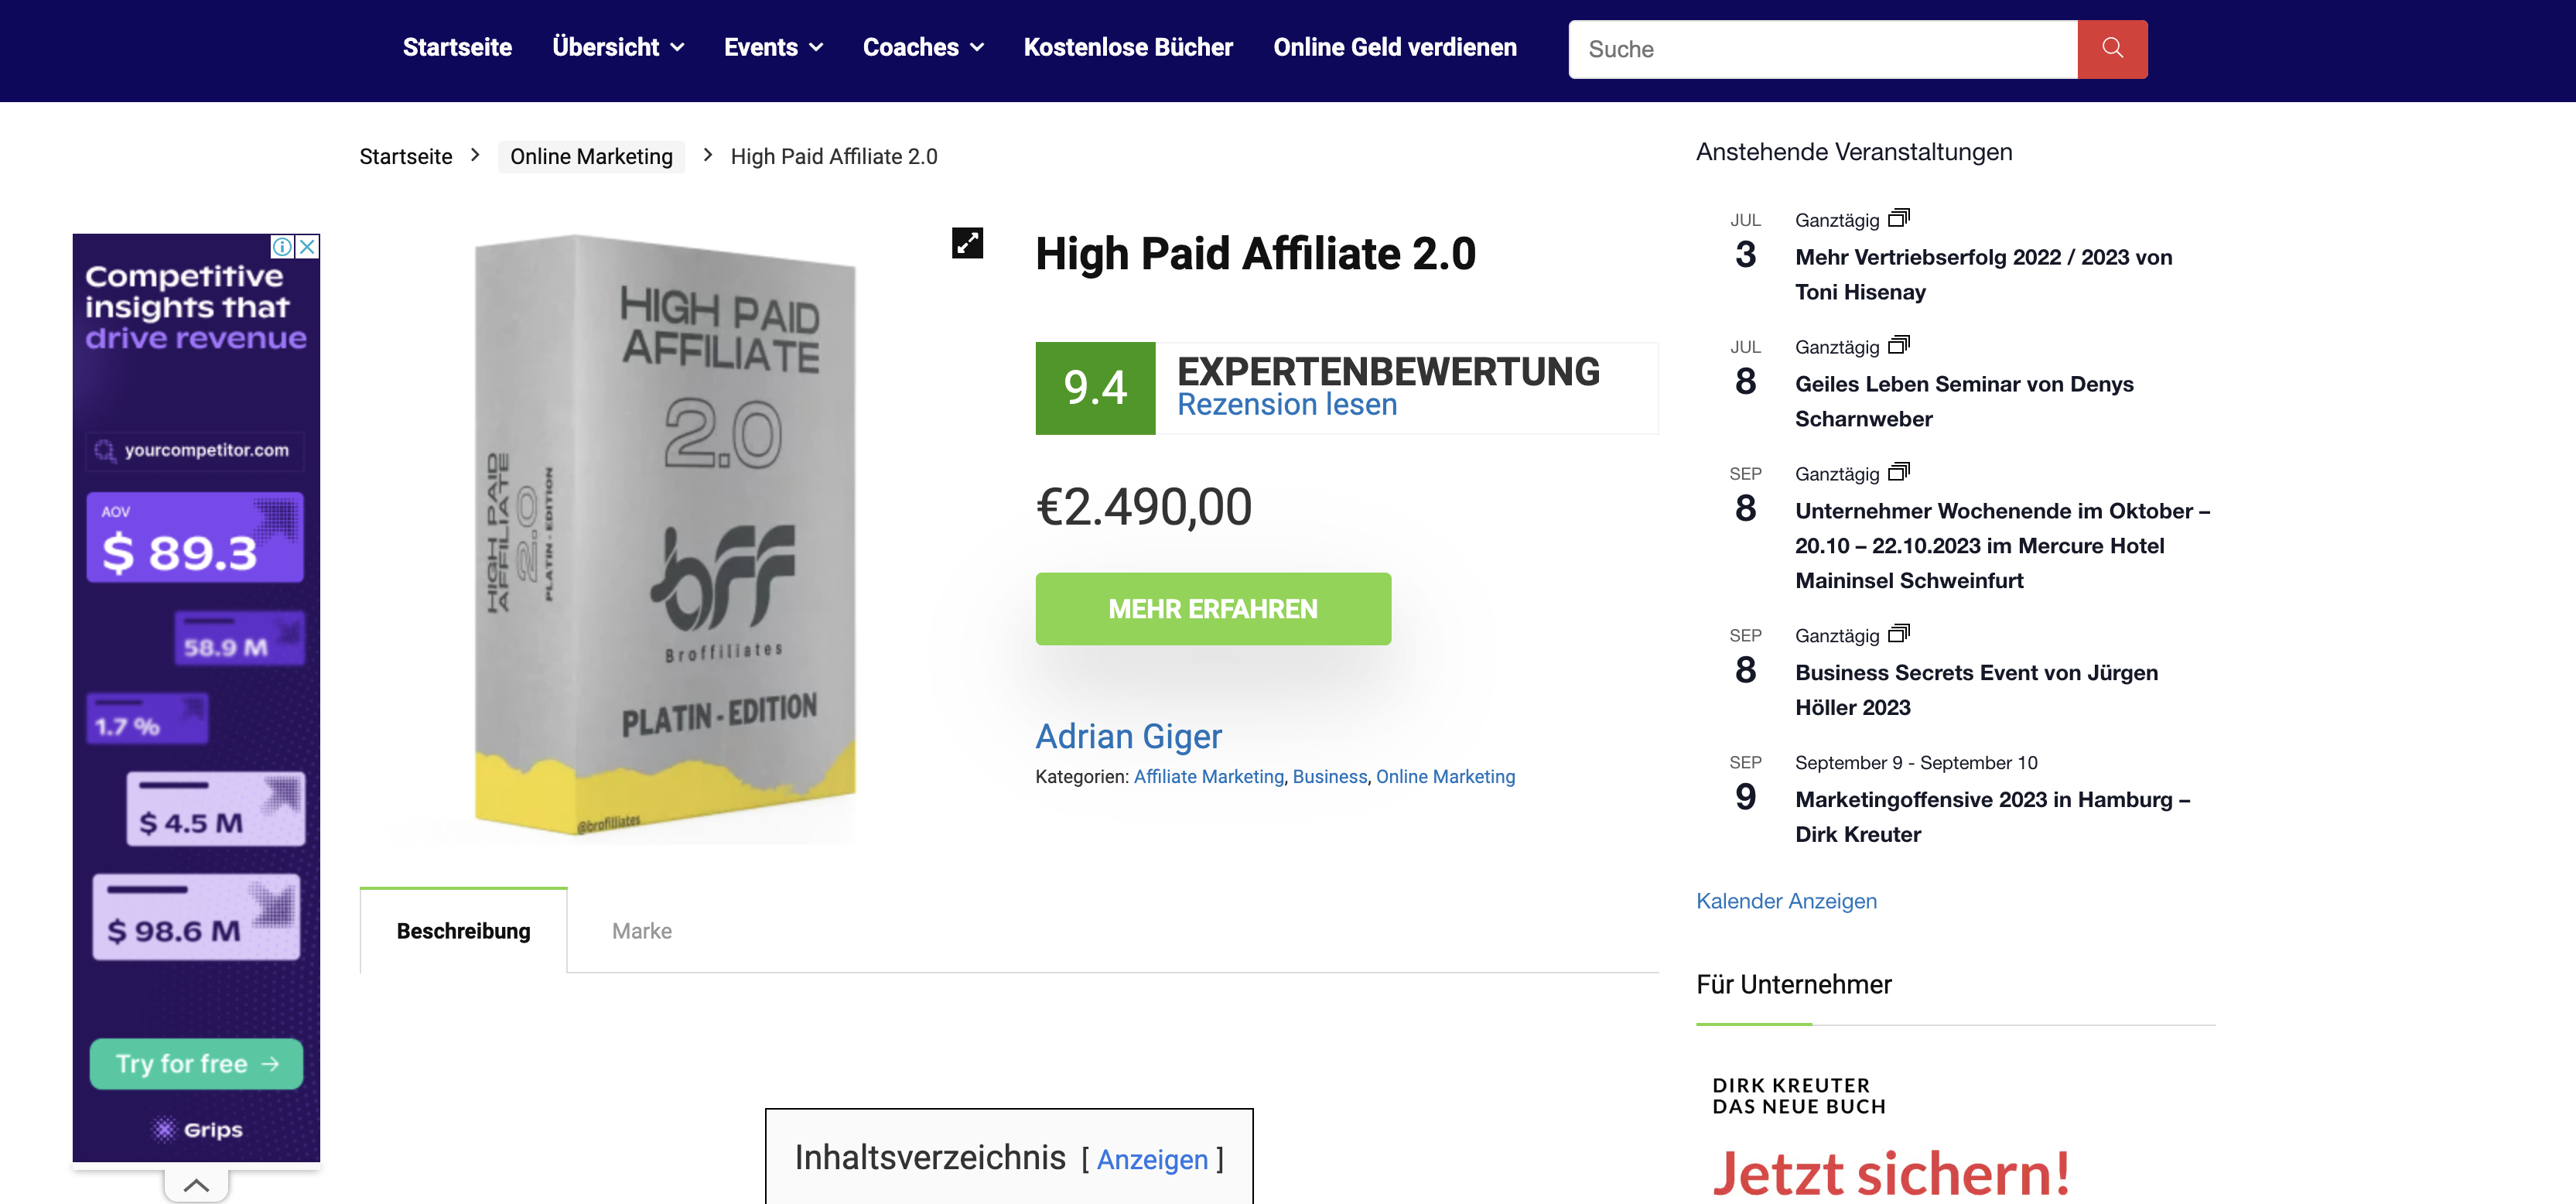Click Try for free ad button
This screenshot has height=1204, width=2576.
pos(196,1063)
